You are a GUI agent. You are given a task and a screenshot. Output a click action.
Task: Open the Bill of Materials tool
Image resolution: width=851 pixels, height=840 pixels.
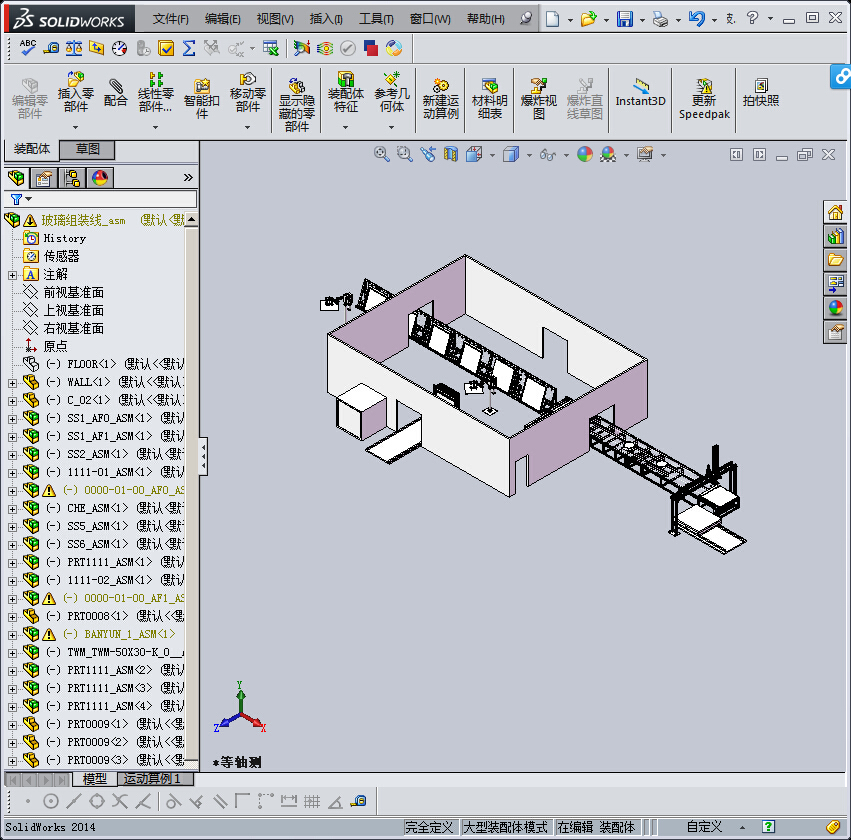[x=490, y=98]
